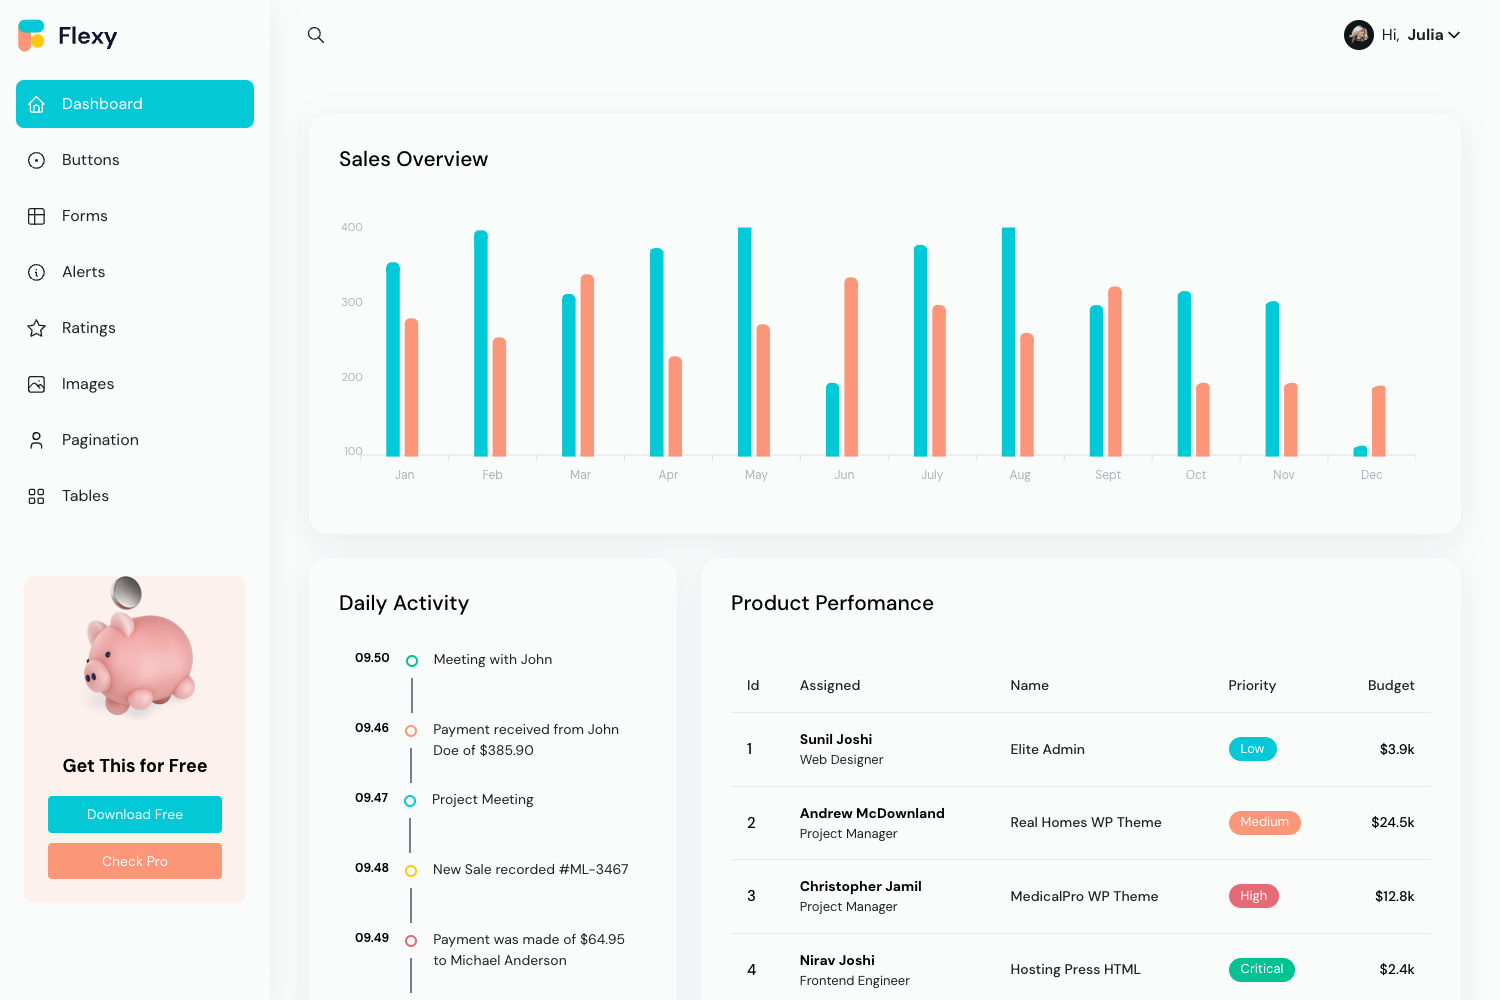Image resolution: width=1500 pixels, height=1000 pixels.
Task: Toggle the red dot beside Payment to Michael Anderson
Action: coord(411,940)
